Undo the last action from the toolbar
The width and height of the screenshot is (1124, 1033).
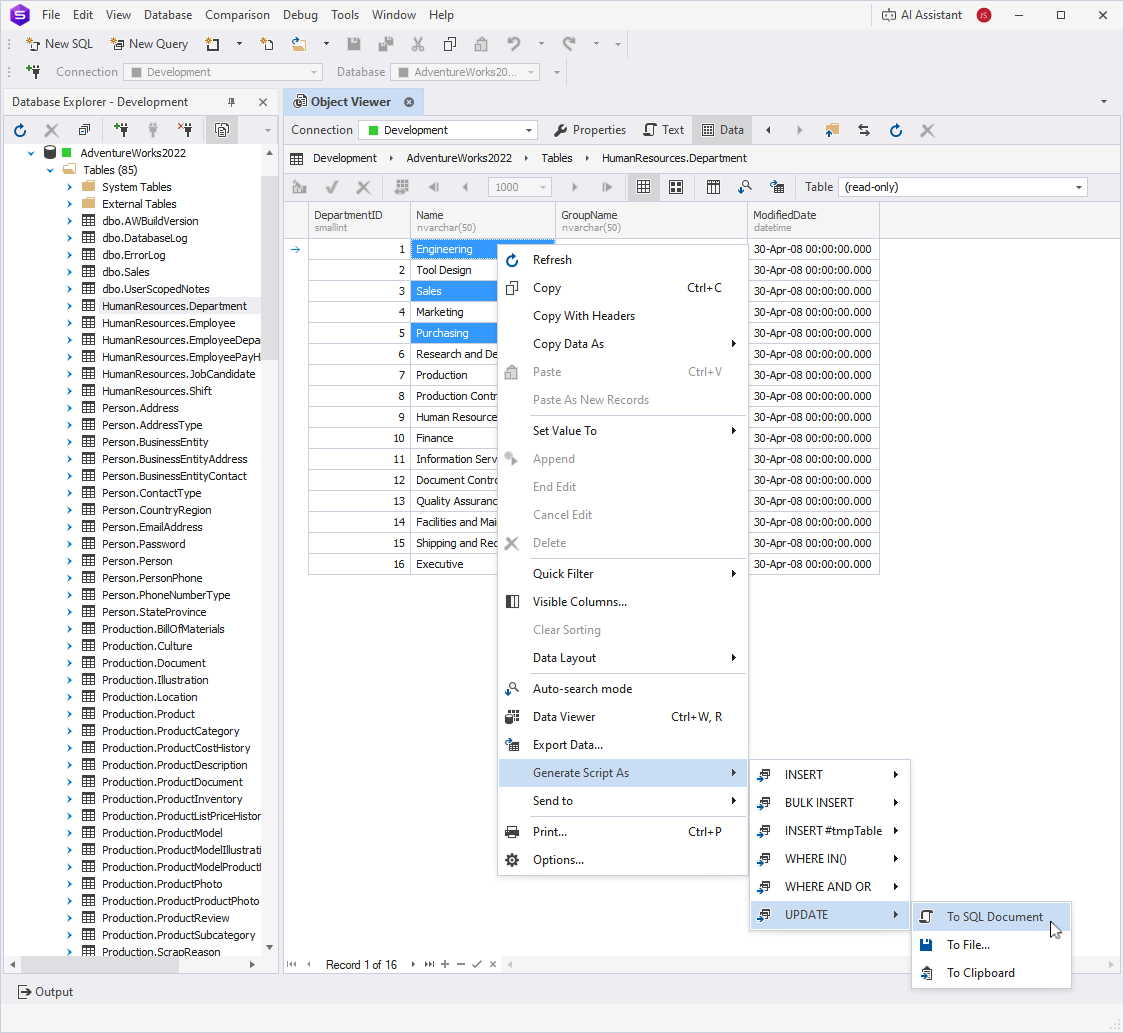pos(513,43)
